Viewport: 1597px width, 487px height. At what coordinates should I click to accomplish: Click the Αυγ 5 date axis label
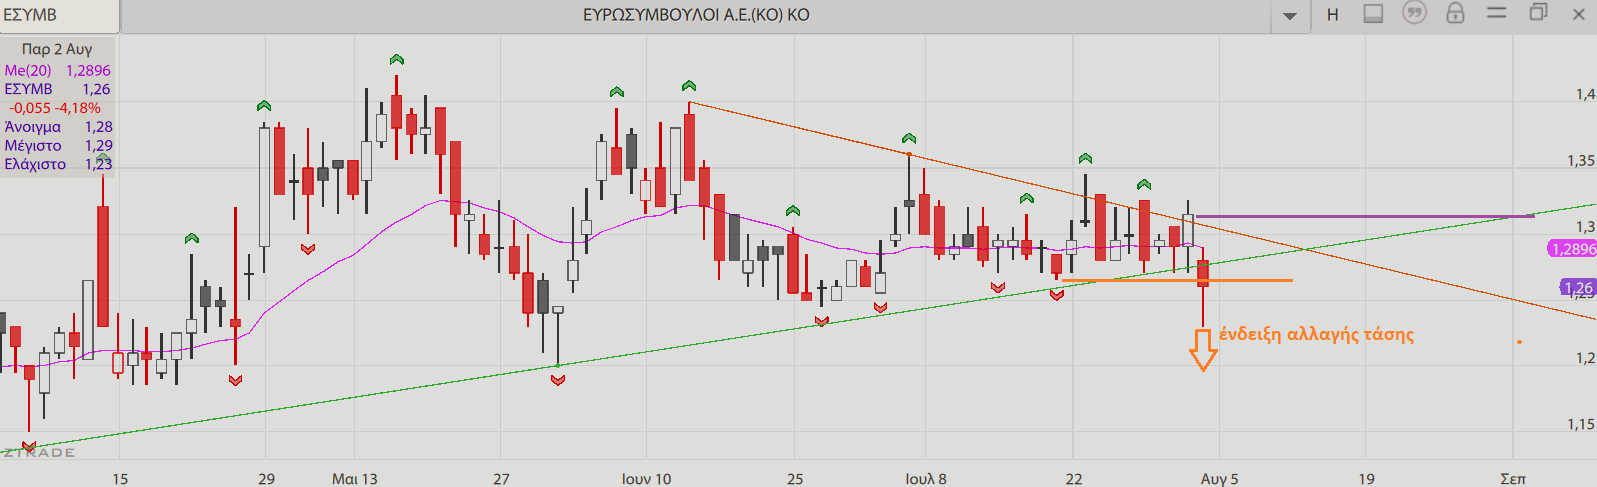point(1219,479)
